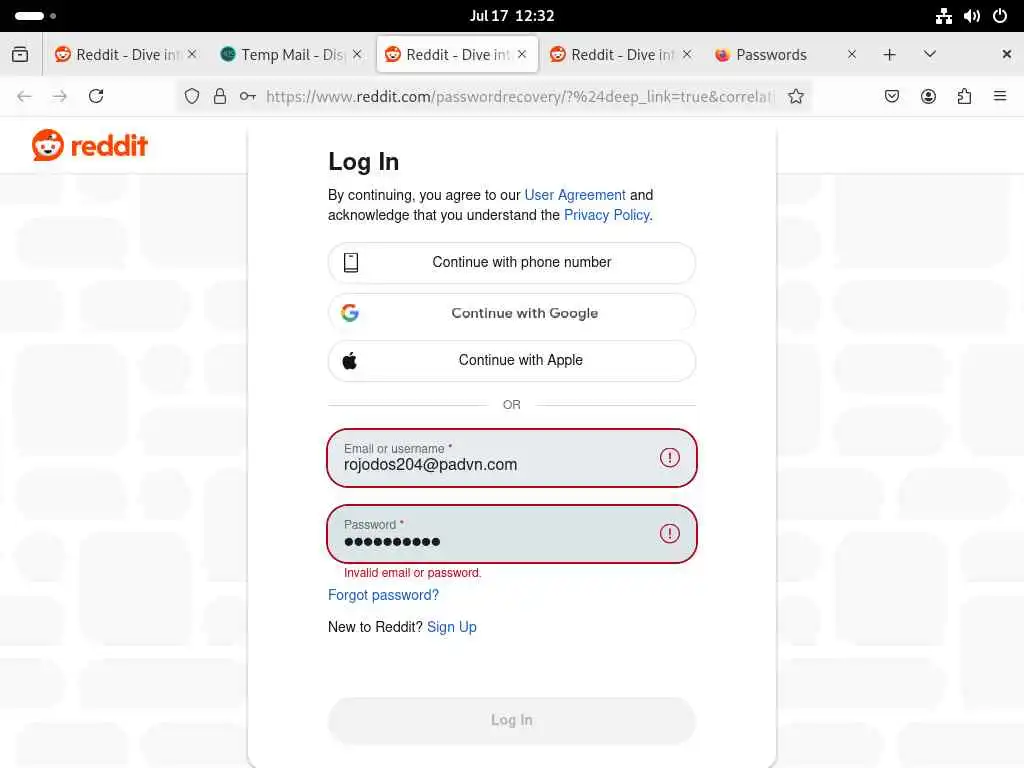Bookmark this page with star icon

pyautogui.click(x=795, y=97)
